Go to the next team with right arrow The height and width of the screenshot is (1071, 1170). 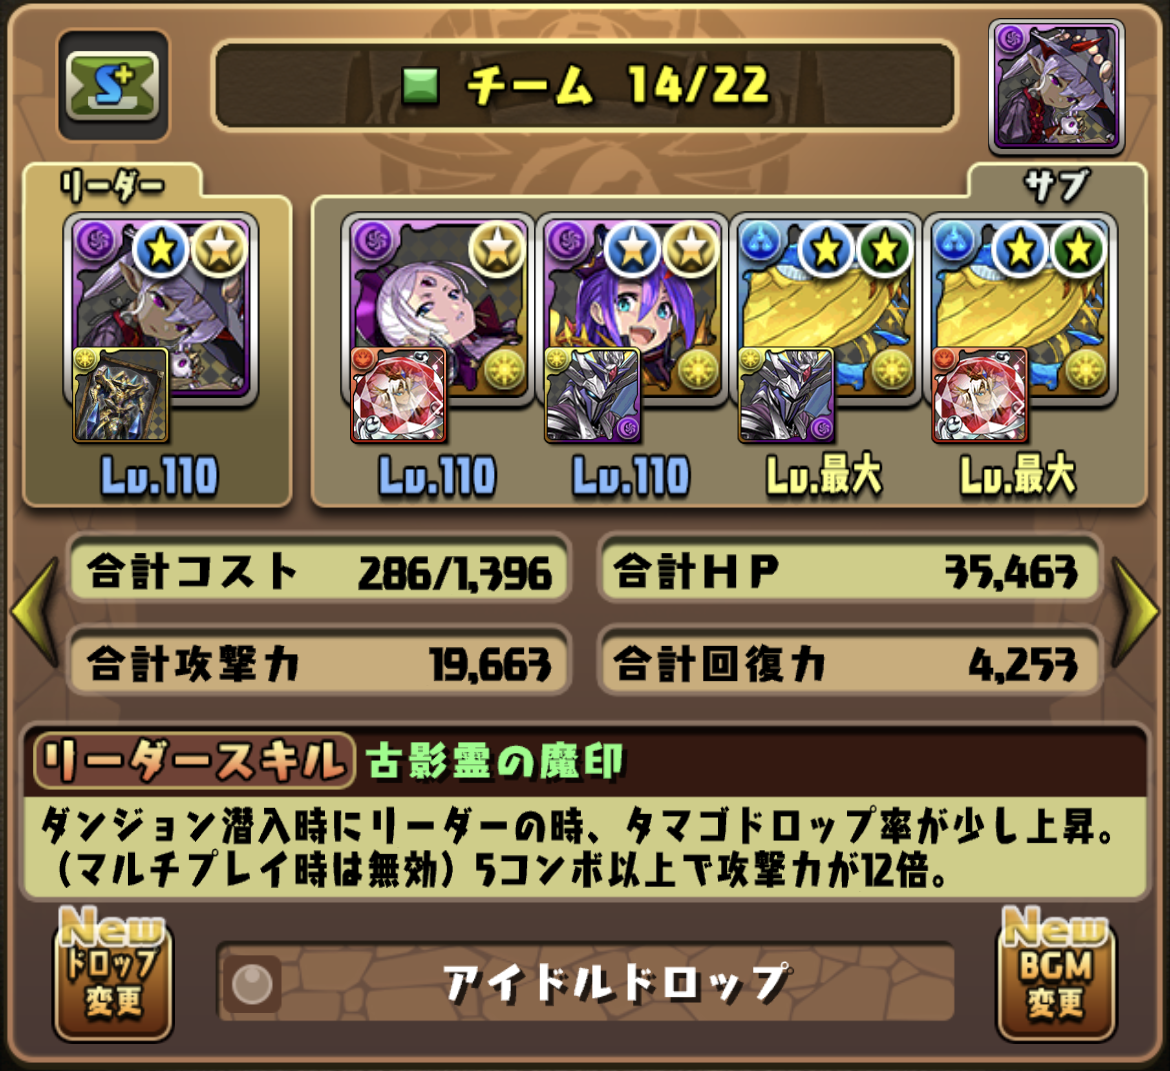pos(1136,612)
